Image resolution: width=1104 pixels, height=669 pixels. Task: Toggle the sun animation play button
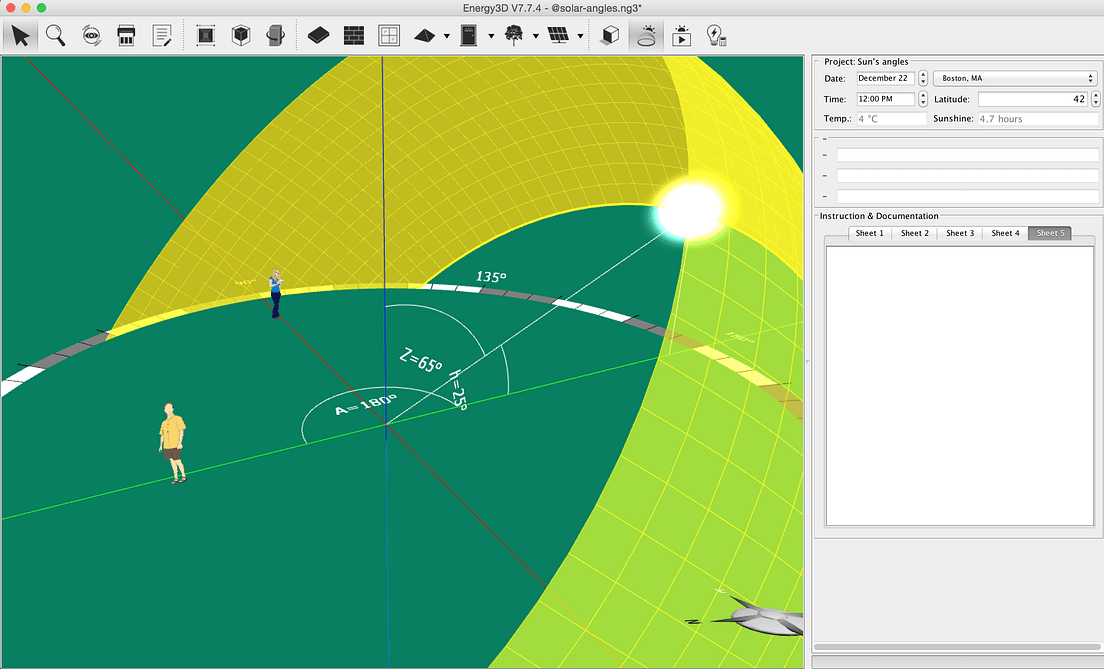(x=682, y=36)
